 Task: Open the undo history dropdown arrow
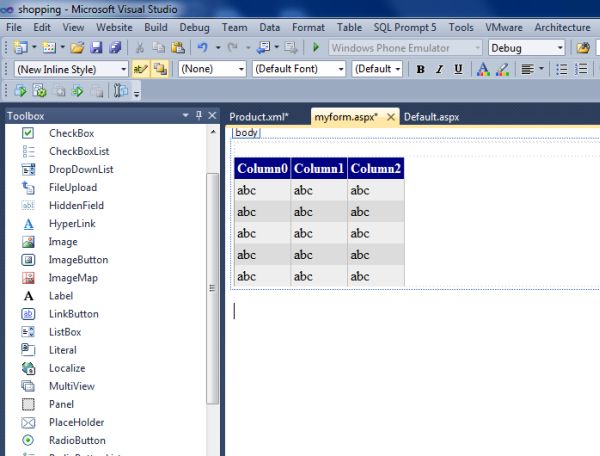pyautogui.click(x=218, y=48)
